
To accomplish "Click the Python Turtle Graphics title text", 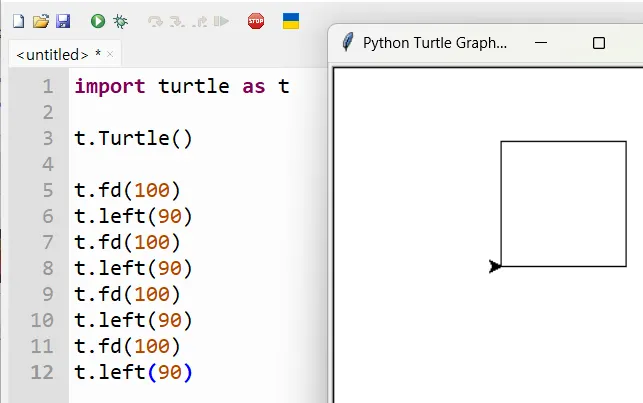I will pos(434,43).
